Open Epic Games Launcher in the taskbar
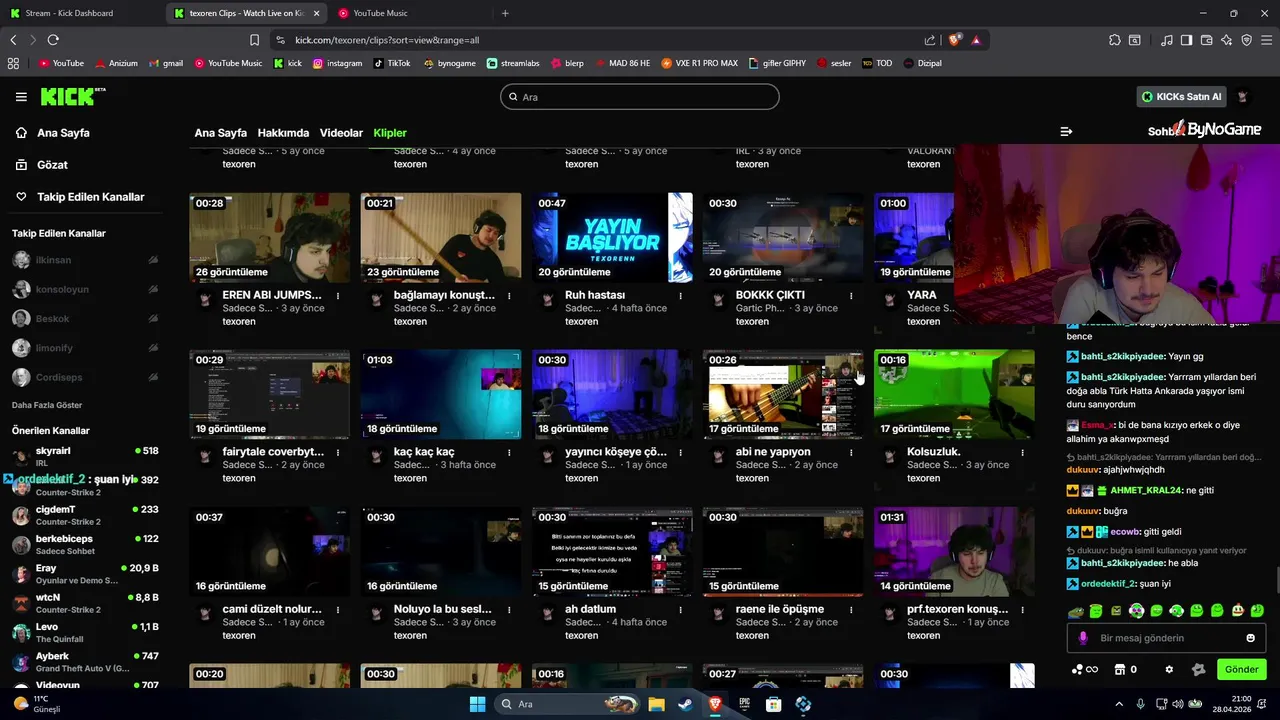1280x720 pixels. 744,704
